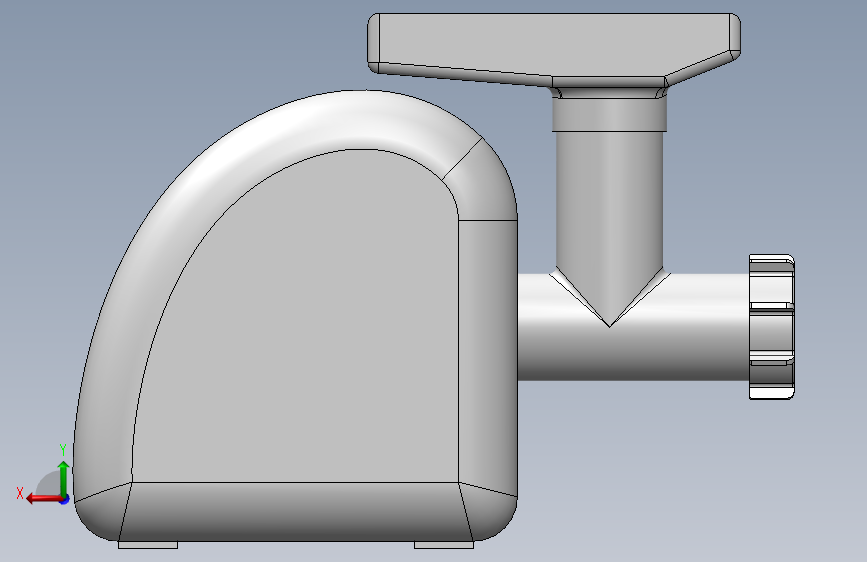Select the bottom base band of the housing
This screenshot has height=562, width=867.
[296, 512]
